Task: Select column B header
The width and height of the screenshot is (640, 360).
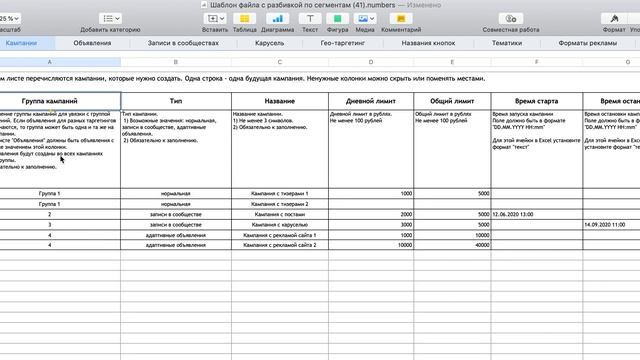Action: tap(176, 62)
